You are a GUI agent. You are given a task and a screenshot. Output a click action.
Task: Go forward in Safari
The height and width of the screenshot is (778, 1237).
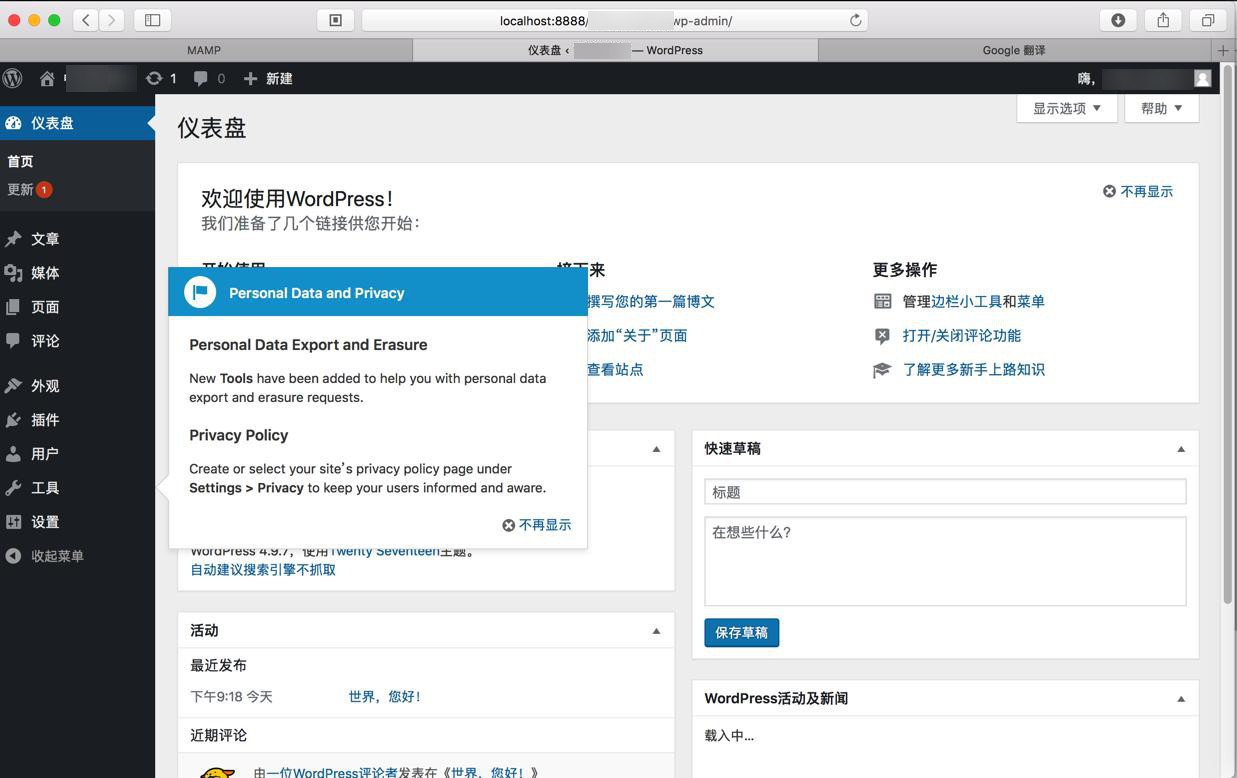(112, 20)
